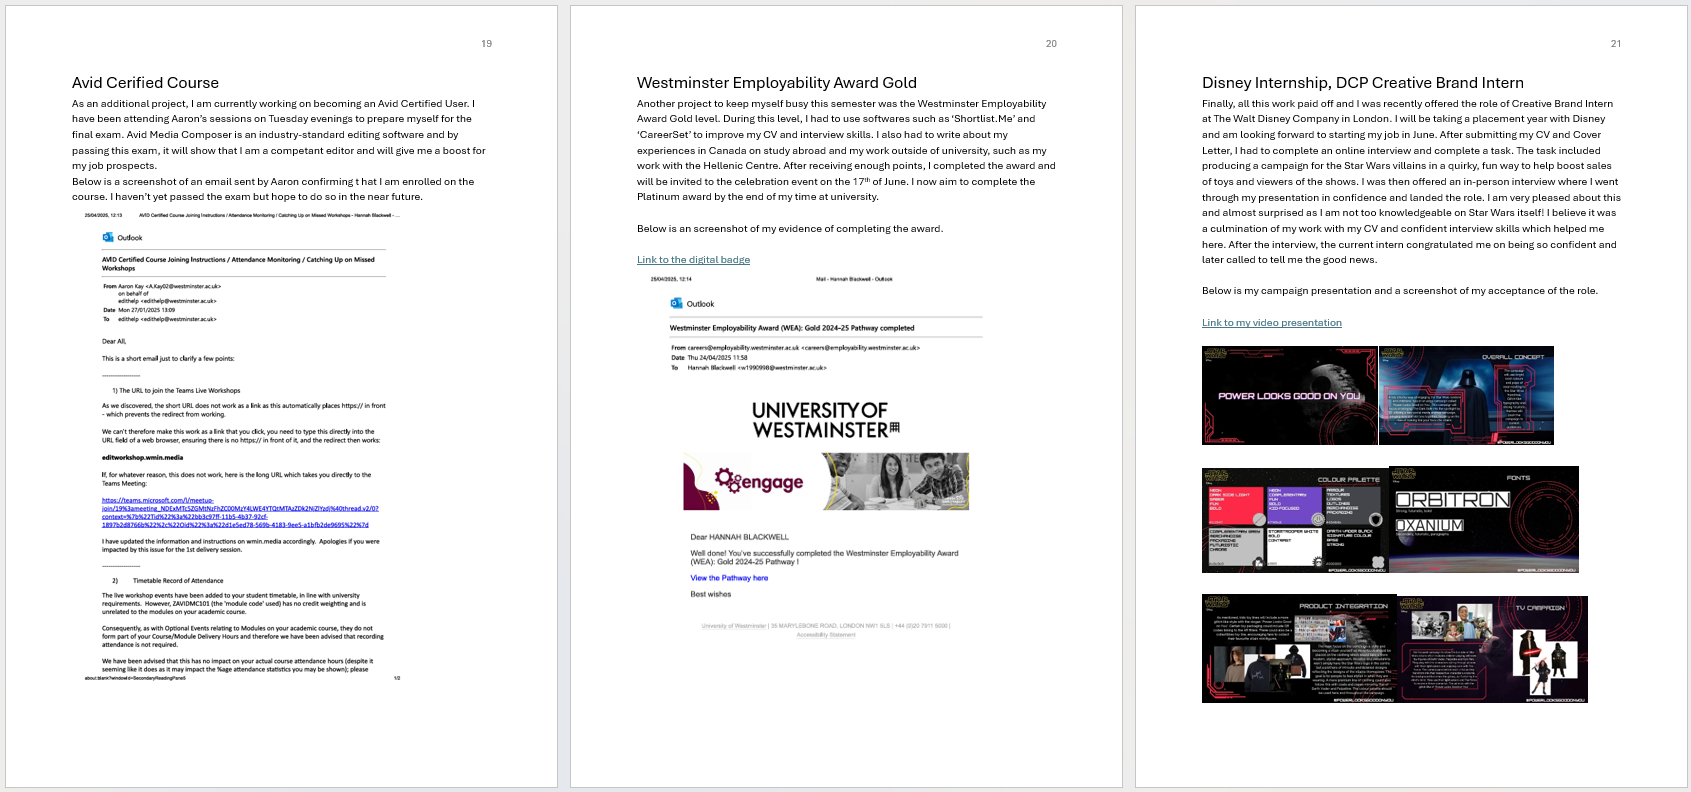Image resolution: width=1691 pixels, height=792 pixels.
Task: Click page number "21" in the header
Action: point(1616,44)
